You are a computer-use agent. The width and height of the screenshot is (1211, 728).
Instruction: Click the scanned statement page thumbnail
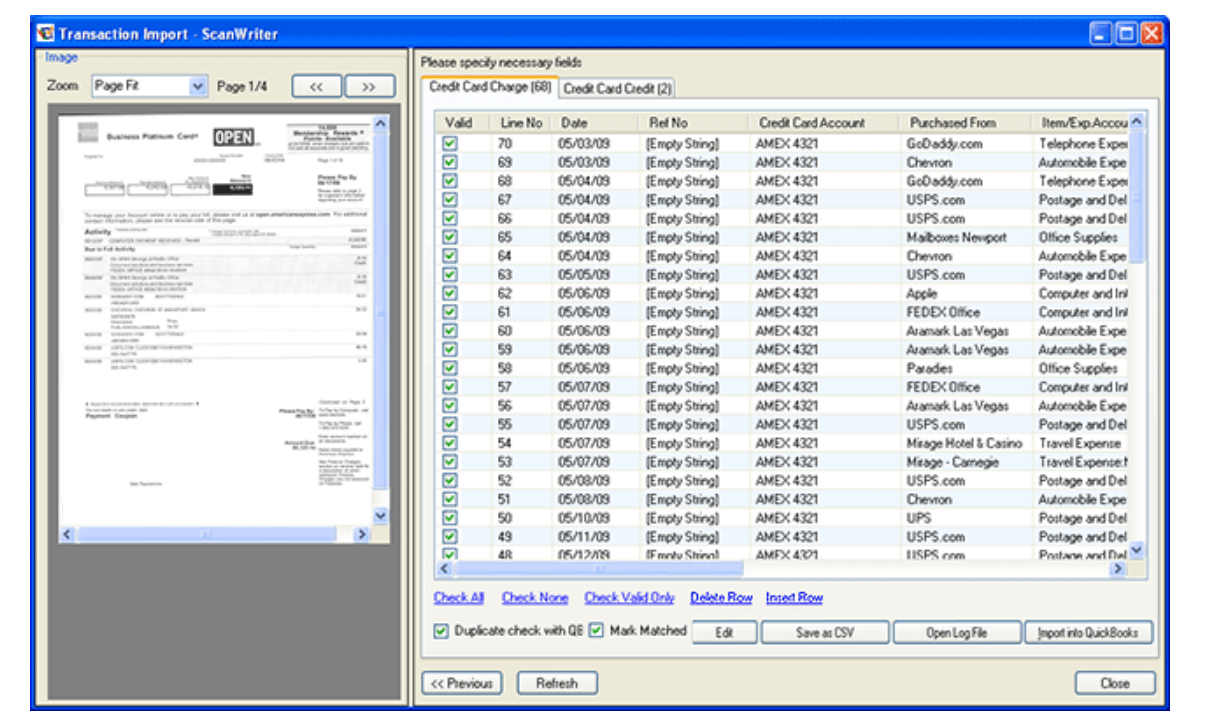[x=214, y=318]
